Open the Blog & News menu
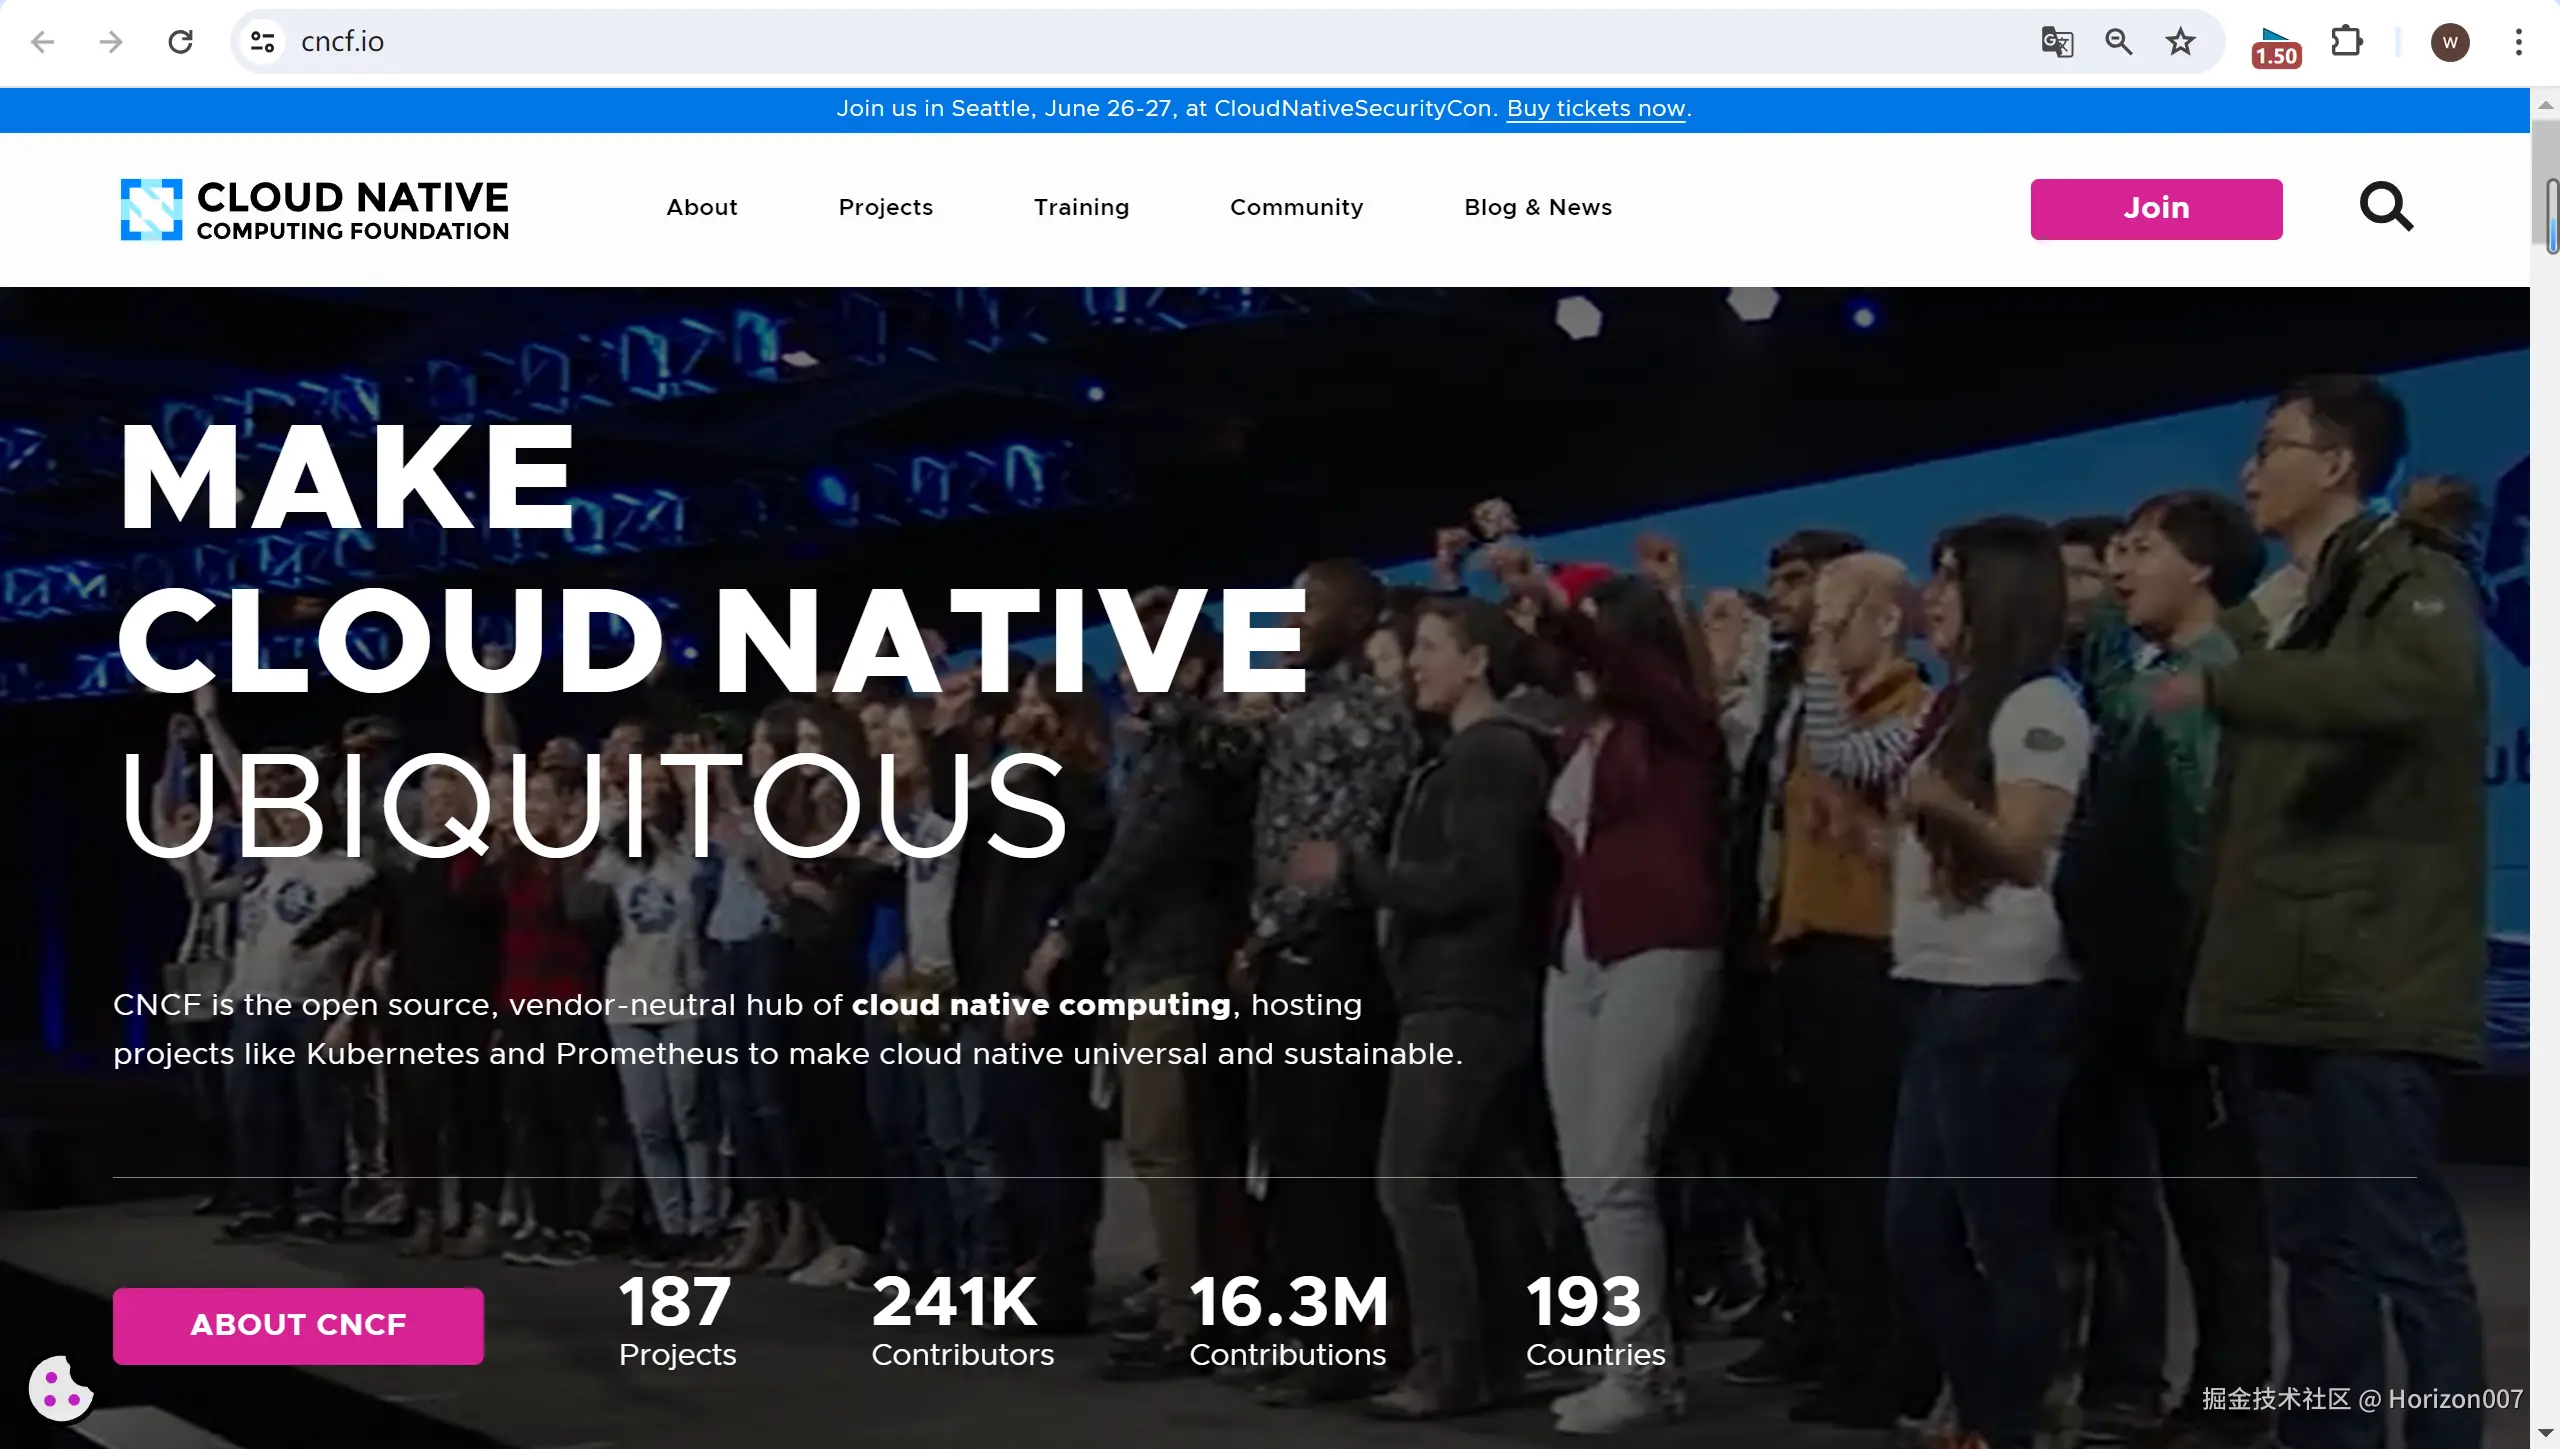The height and width of the screenshot is (1449, 2560). point(1538,207)
